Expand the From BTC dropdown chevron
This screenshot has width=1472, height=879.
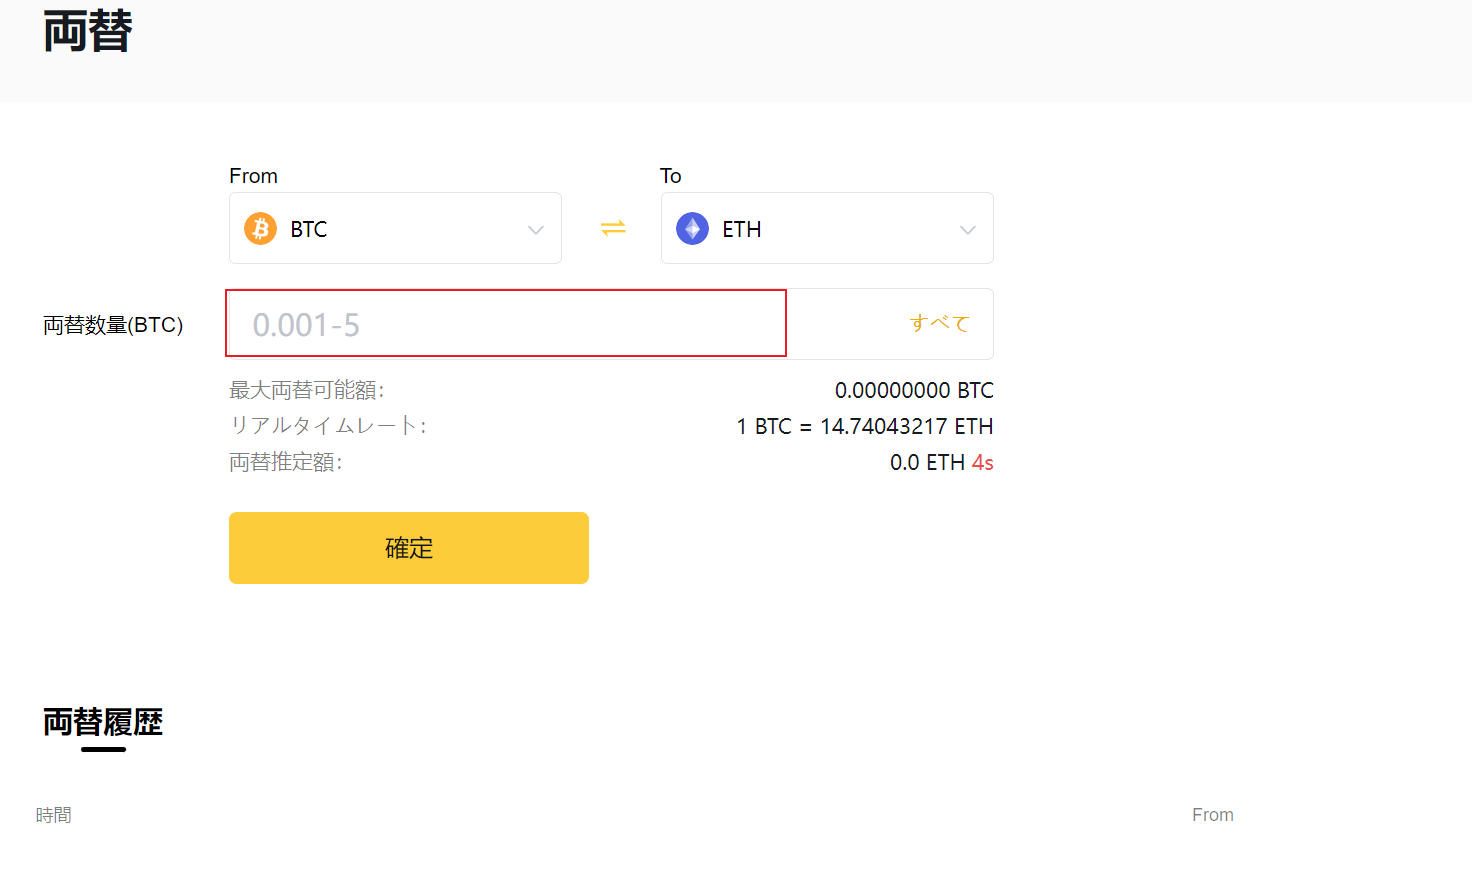click(x=536, y=230)
